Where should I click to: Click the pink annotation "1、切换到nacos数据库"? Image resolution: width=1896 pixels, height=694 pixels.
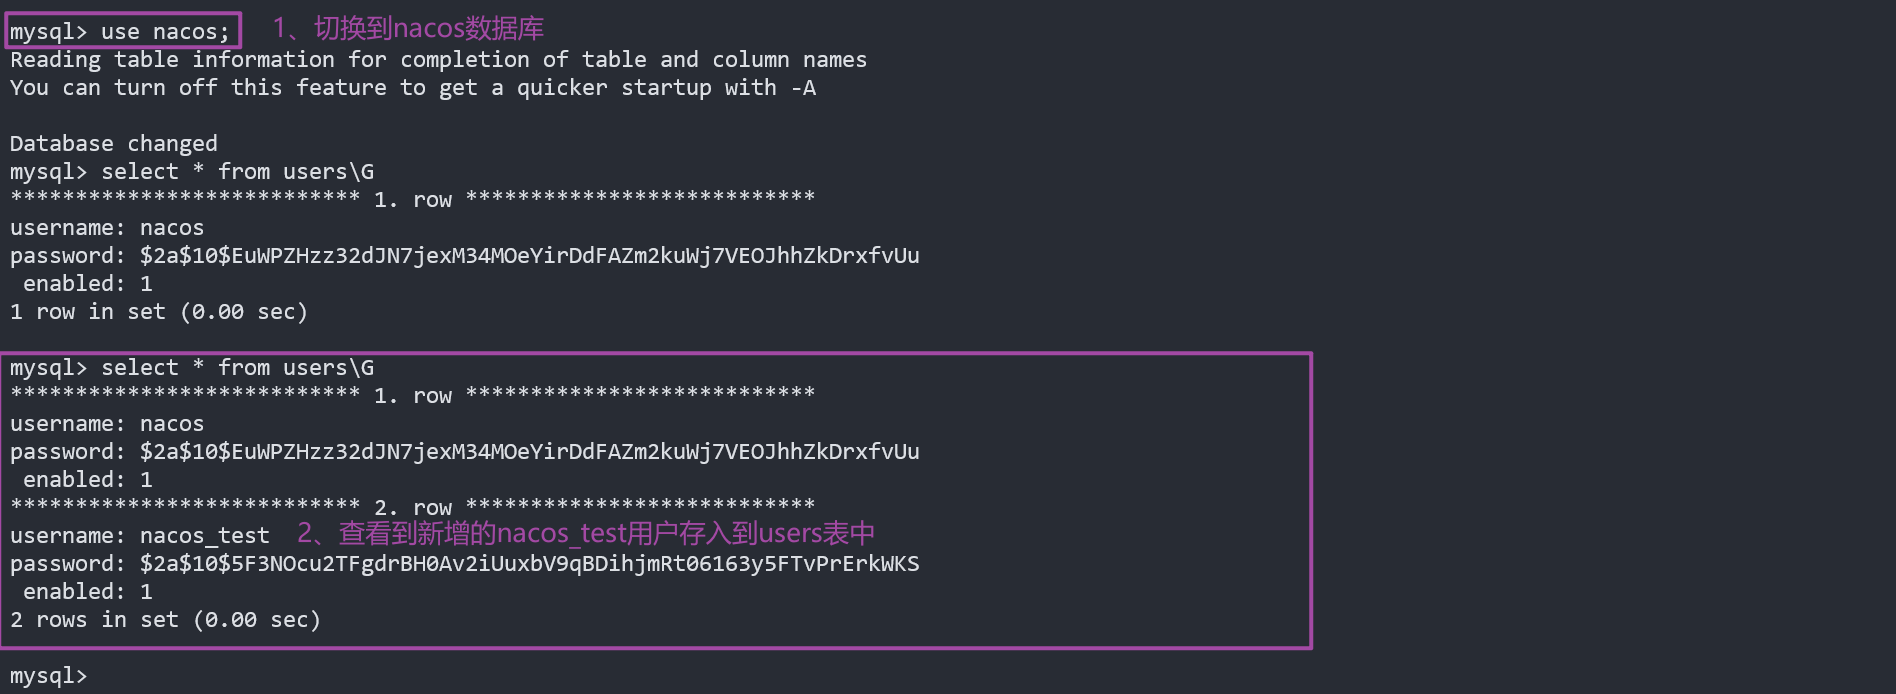tap(408, 28)
